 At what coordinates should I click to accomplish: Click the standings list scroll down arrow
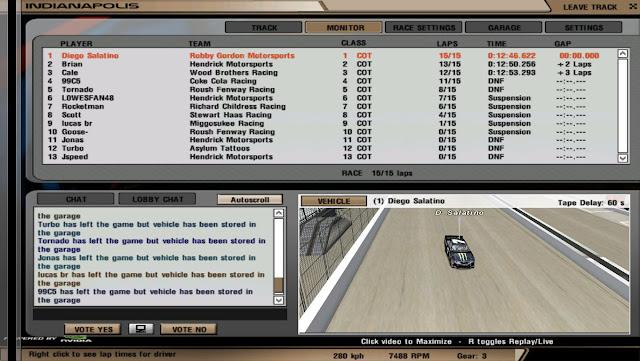pos(622,158)
